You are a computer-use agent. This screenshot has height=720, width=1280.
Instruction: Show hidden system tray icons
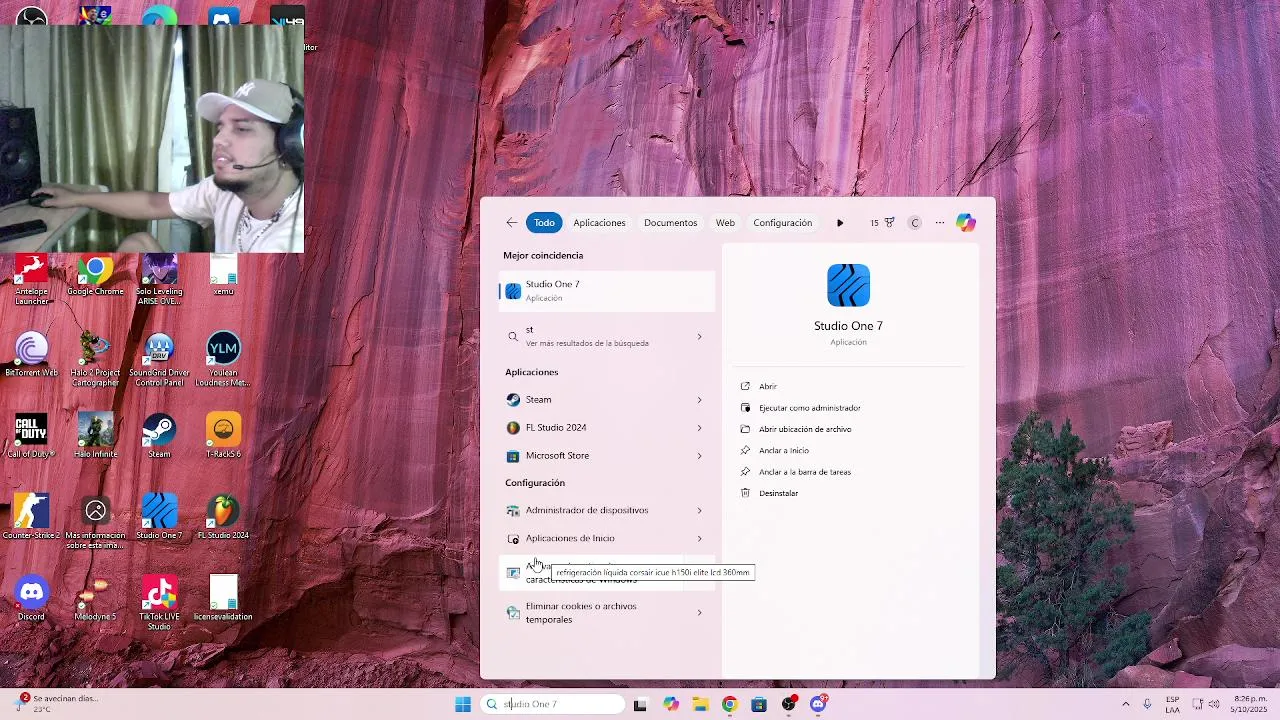coord(1125,704)
